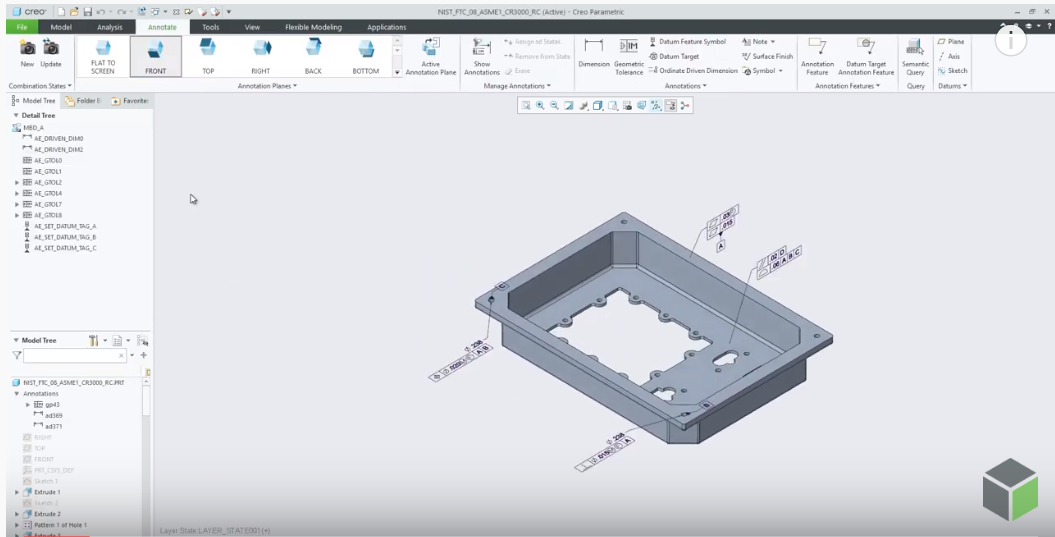Click the Model Tree filter search field
Viewport: 1055px width, 537px height.
[x=71, y=355]
